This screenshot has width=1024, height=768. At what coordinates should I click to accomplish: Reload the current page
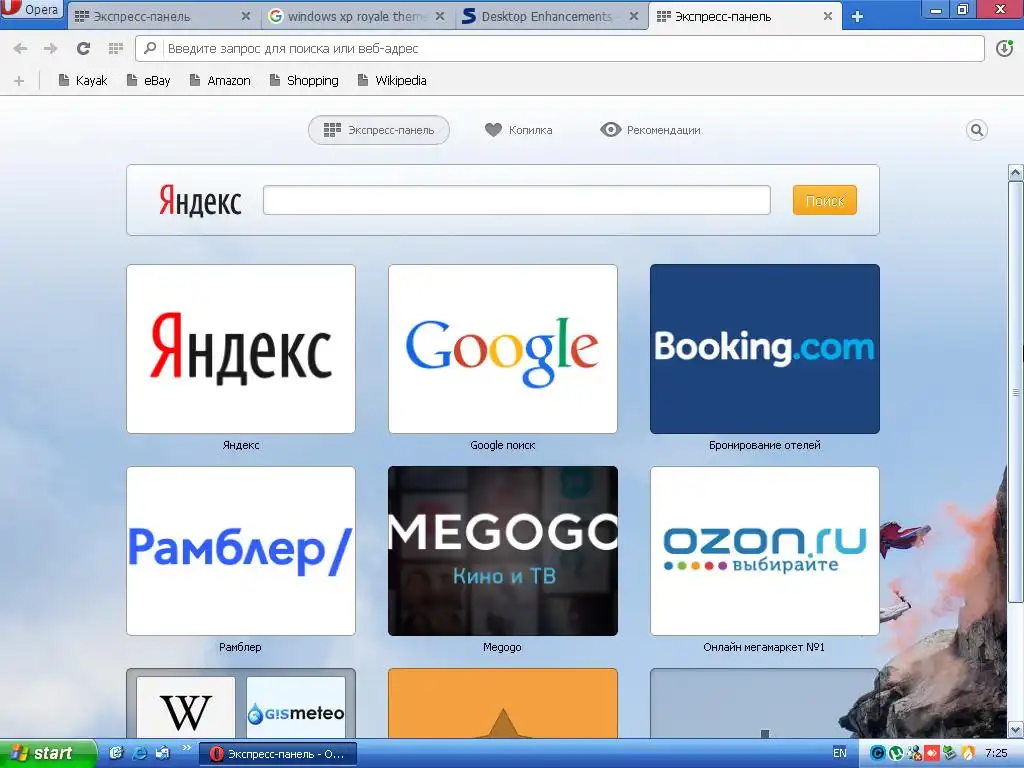click(84, 48)
